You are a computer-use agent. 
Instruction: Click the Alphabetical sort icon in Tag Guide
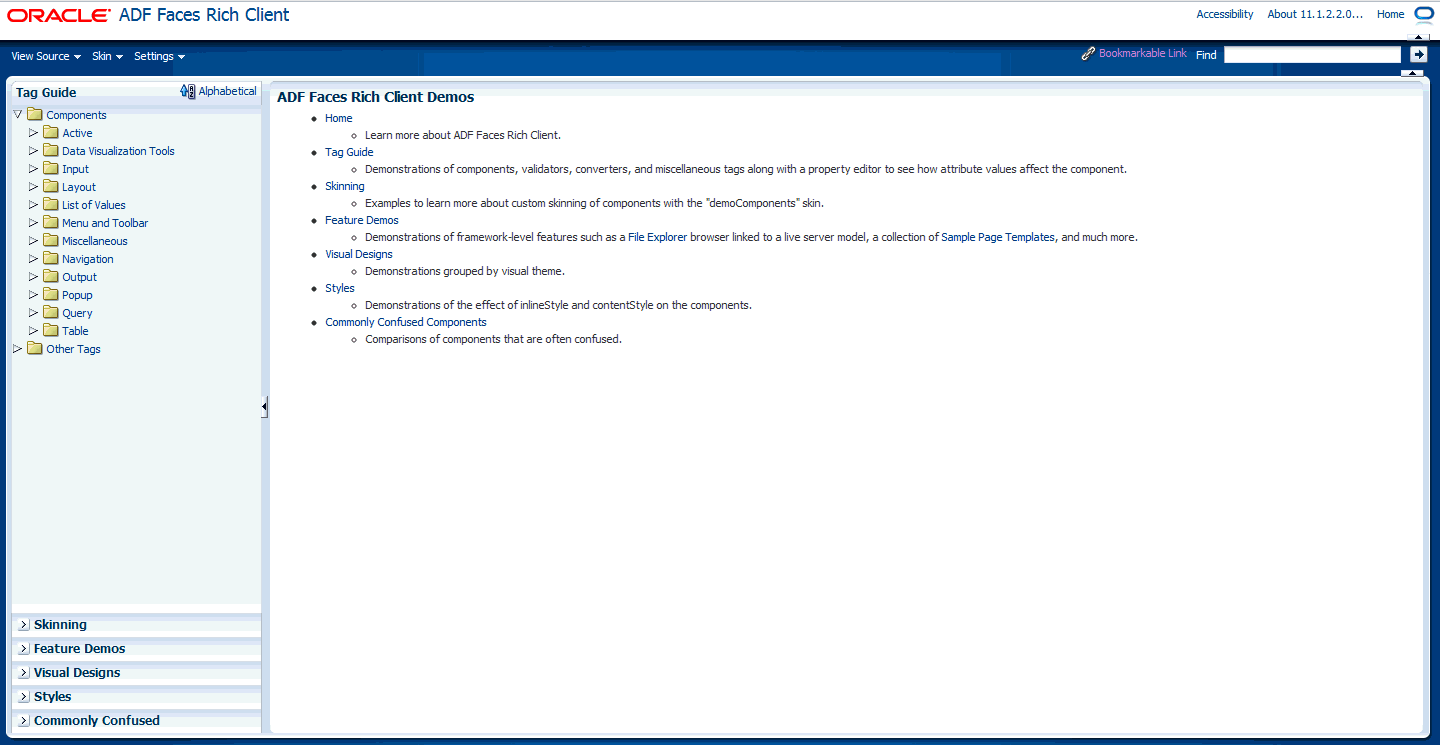(x=187, y=90)
